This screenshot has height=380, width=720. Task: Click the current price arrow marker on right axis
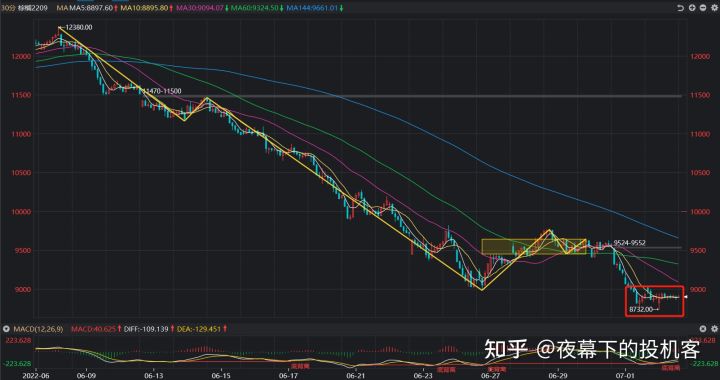click(x=685, y=297)
